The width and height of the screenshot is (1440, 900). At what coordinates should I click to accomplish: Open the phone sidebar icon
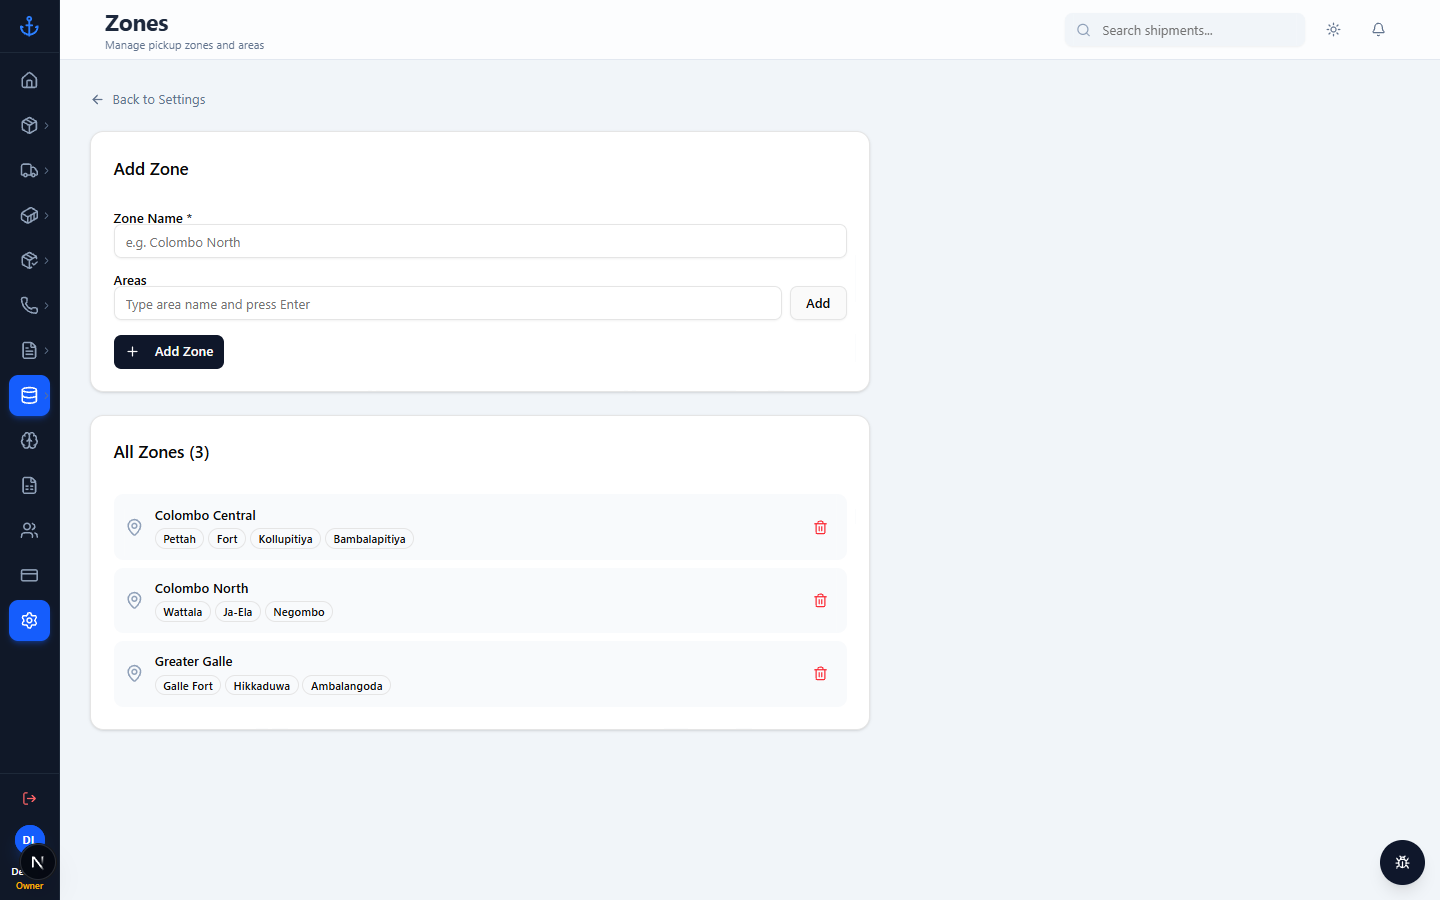coord(29,305)
